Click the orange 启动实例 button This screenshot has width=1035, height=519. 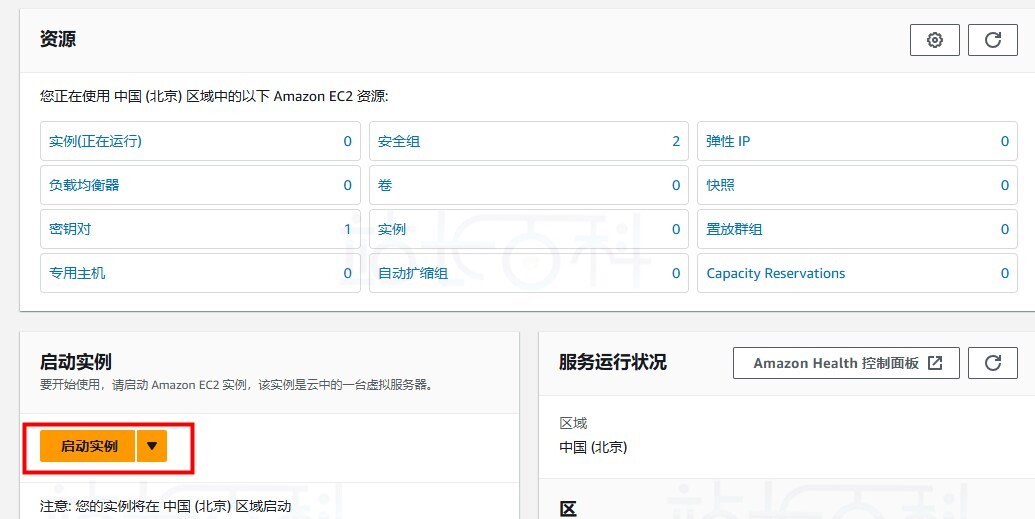[x=88, y=446]
